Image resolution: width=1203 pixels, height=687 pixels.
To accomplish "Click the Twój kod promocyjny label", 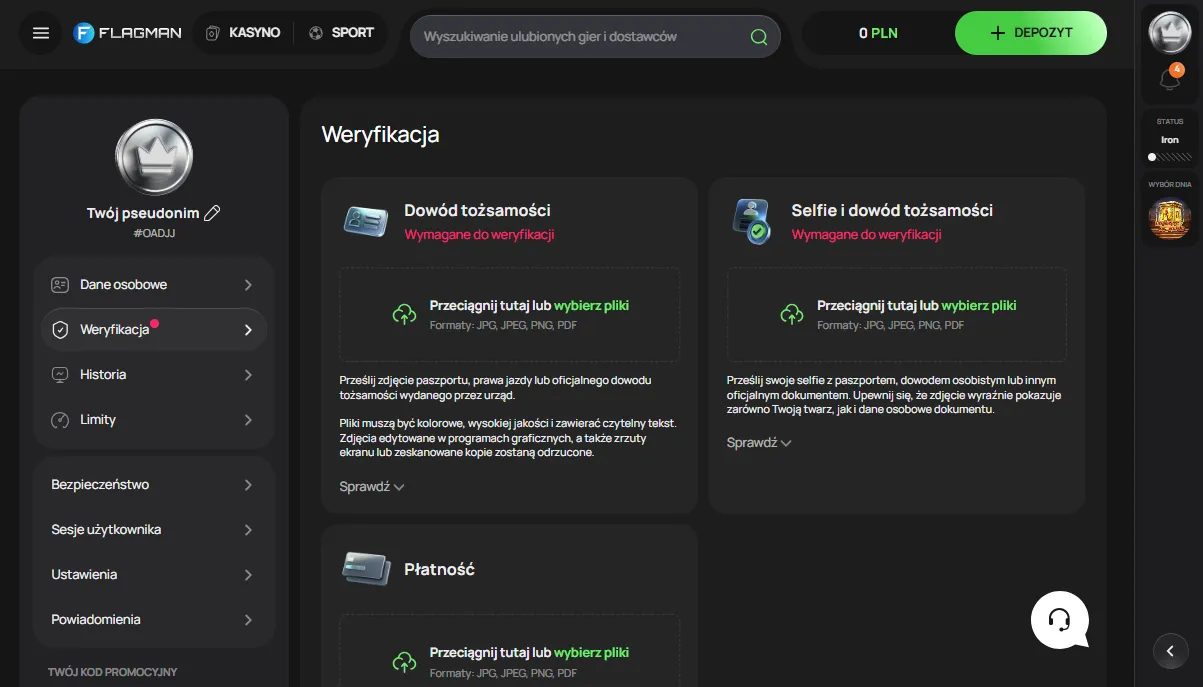I will click(112, 672).
